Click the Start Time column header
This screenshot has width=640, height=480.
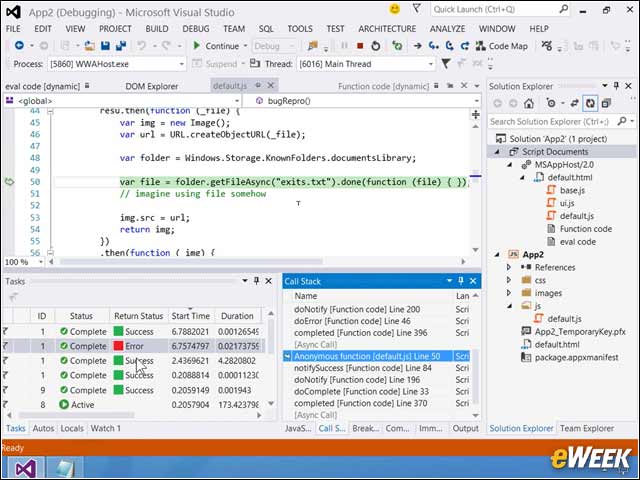pos(191,316)
